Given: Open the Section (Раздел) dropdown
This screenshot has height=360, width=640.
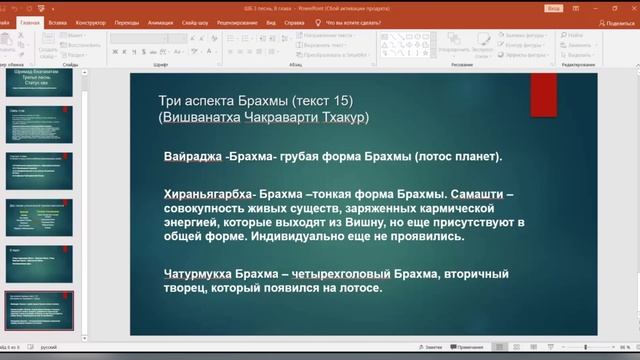Looking at the screenshot, I should pos(73,55).
